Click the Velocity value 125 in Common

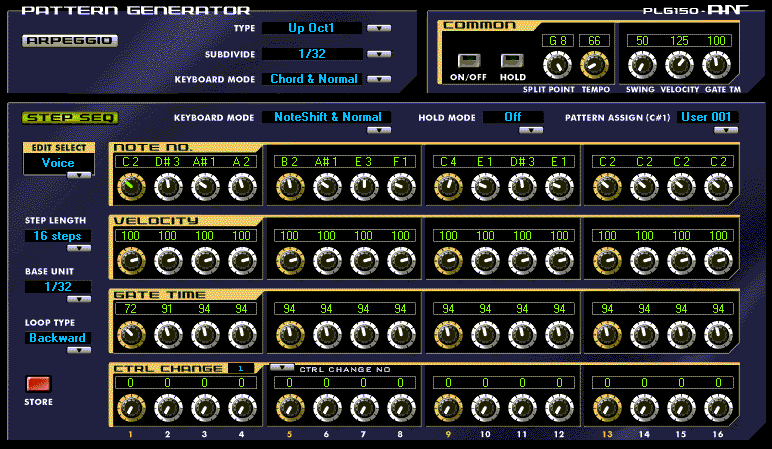[679, 41]
